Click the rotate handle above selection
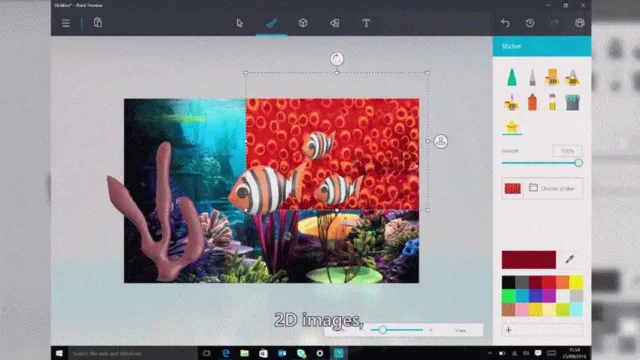Viewport: 640px width, 360px height. pyautogui.click(x=337, y=59)
